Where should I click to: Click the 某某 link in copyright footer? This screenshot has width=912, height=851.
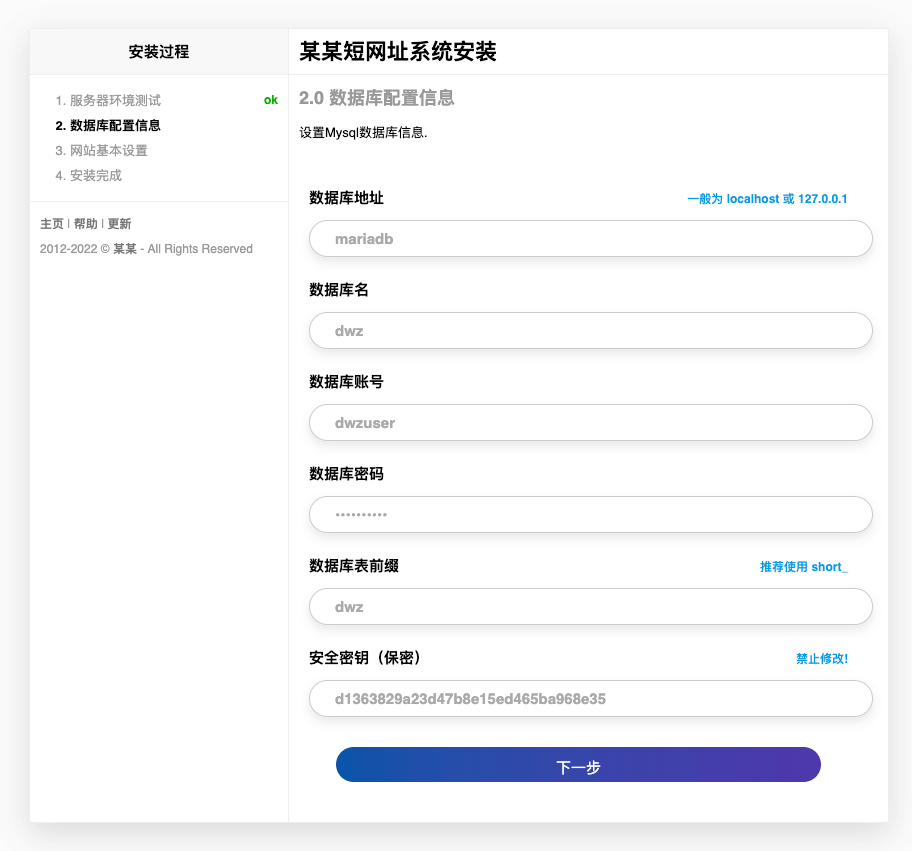(x=125, y=249)
